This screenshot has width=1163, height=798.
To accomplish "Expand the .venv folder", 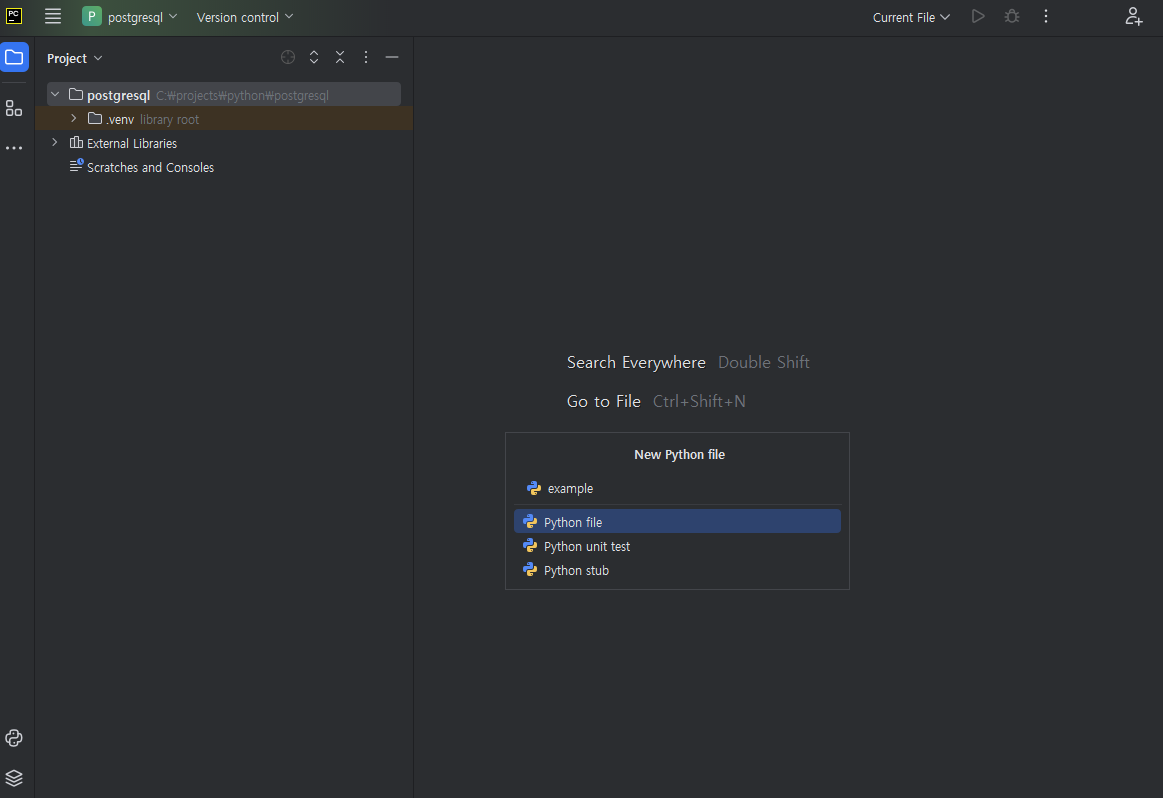I will point(73,118).
